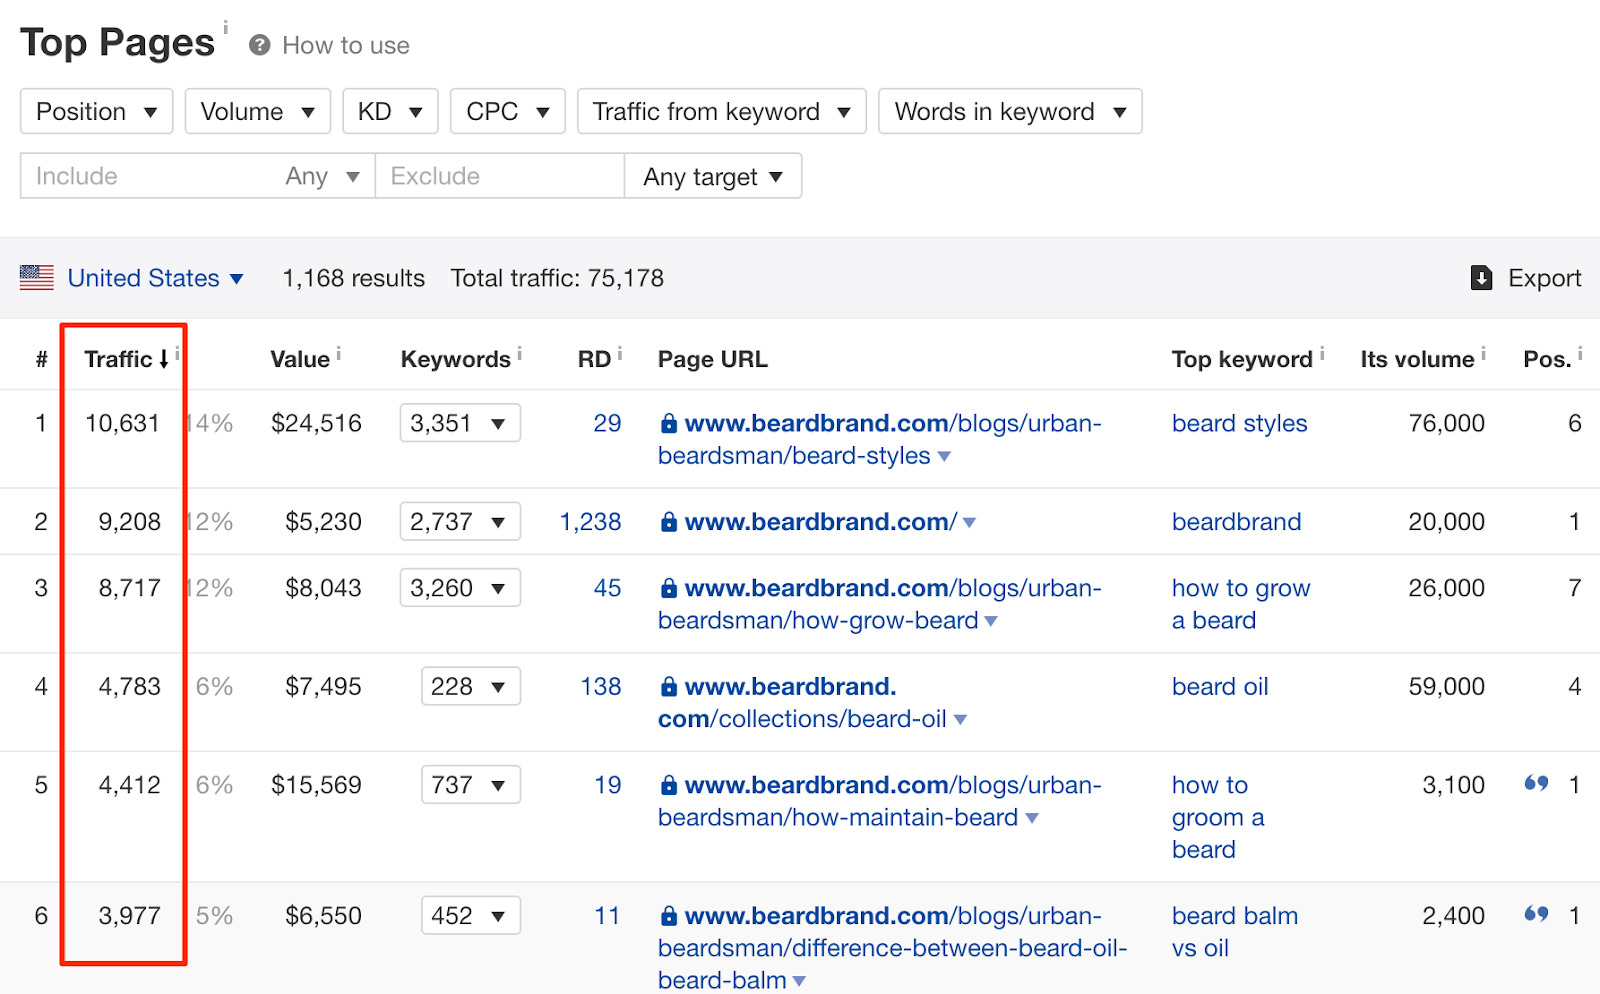The width and height of the screenshot is (1600, 994).
Task: Expand caret after difference-between-beard-oil-beard-balm URL
Action: (x=799, y=982)
